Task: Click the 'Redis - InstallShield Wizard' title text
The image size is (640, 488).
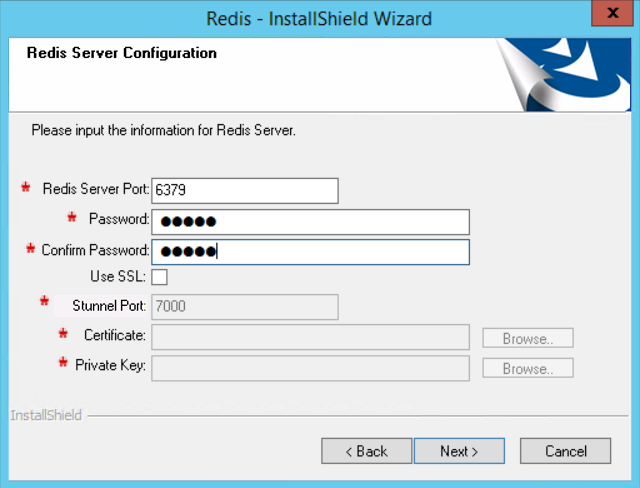Action: pos(319,19)
